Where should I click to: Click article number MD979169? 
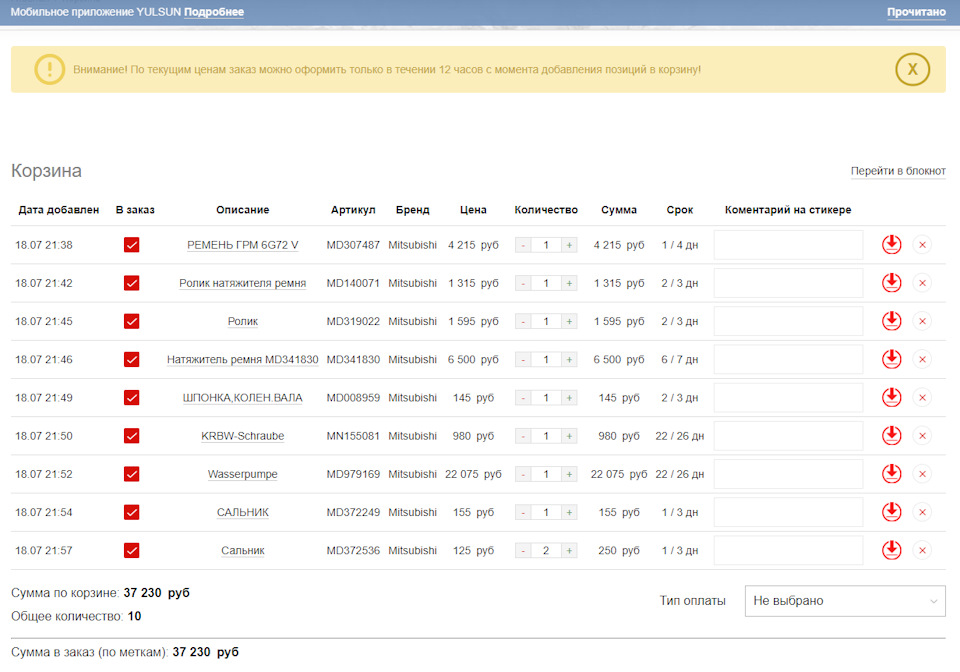tap(353, 474)
